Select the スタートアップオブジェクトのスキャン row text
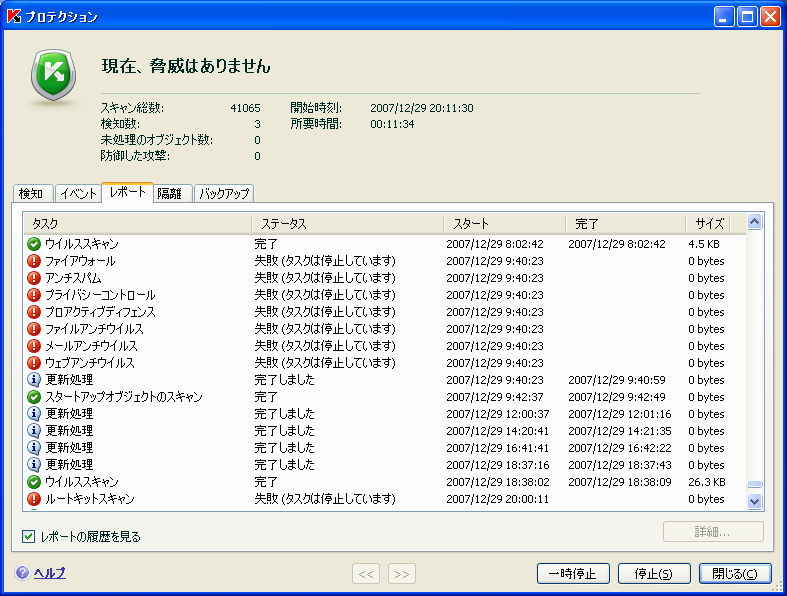This screenshot has width=787, height=596. click(x=124, y=397)
